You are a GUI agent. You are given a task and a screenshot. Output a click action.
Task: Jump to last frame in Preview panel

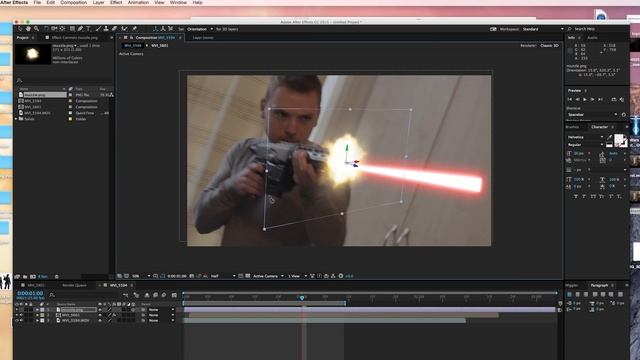tap(600, 99)
